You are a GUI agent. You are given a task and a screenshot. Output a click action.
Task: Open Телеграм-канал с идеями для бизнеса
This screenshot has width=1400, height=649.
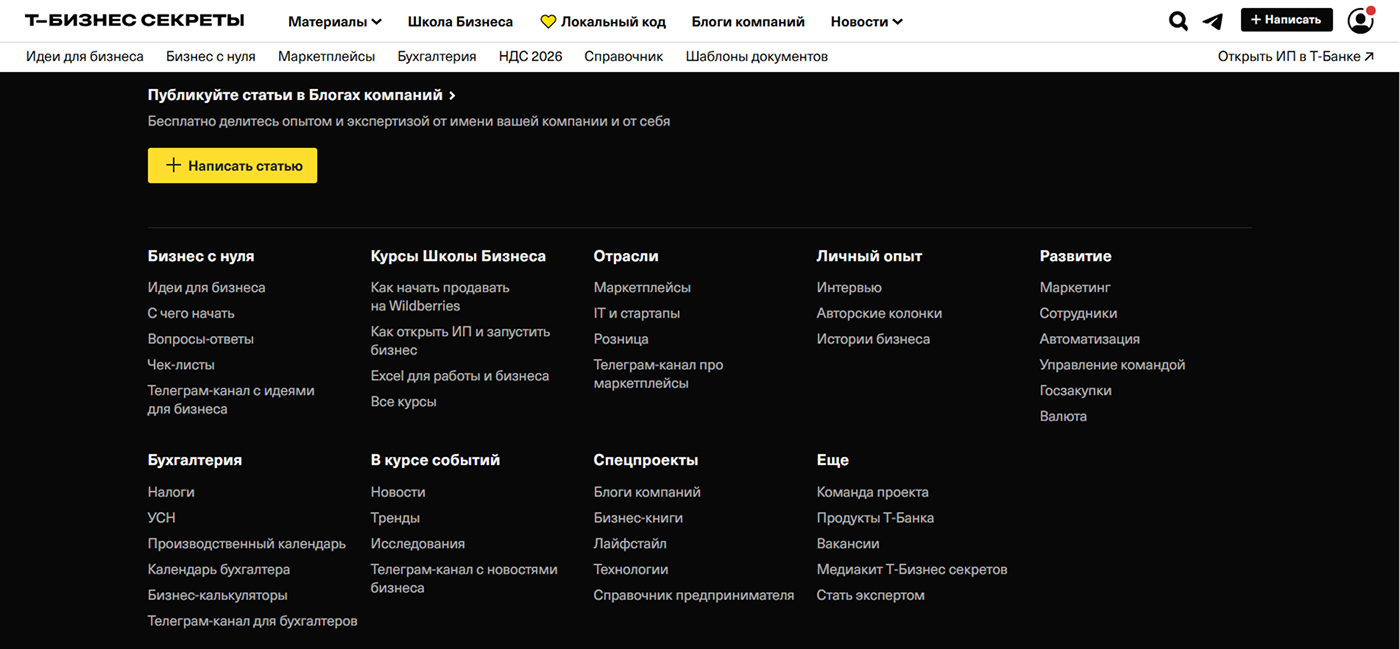pos(231,400)
